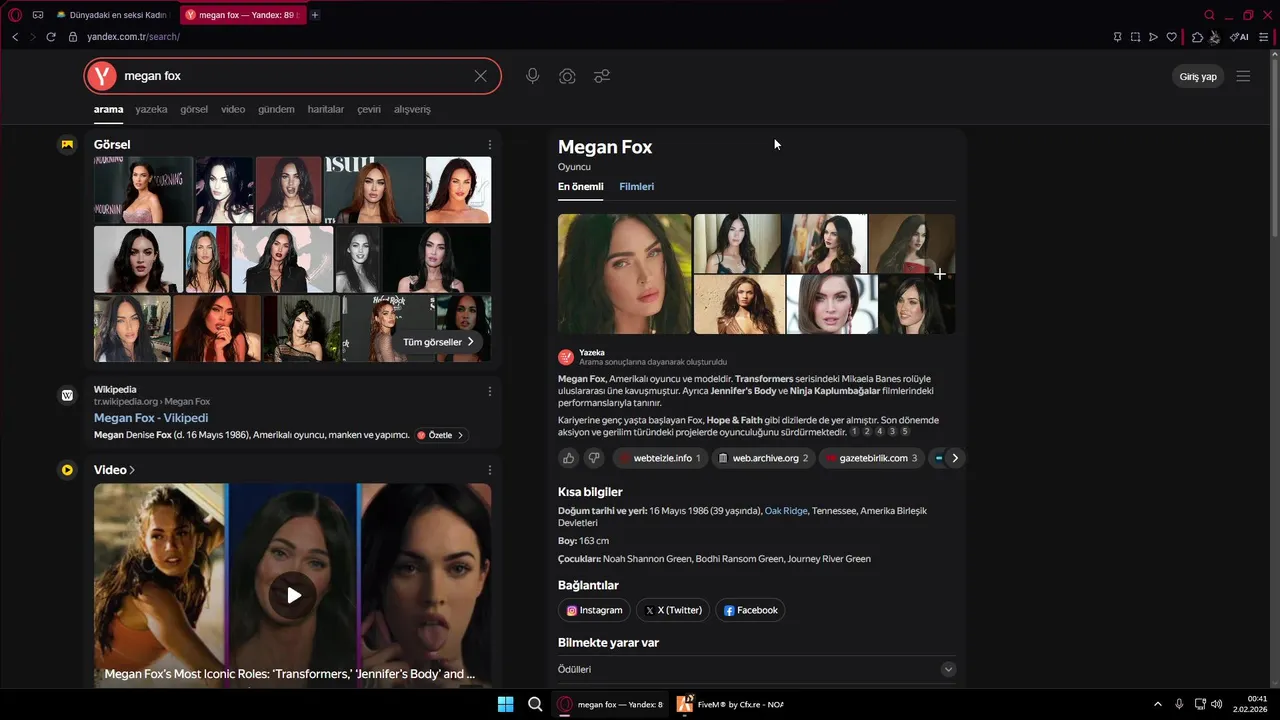Open a new tab with the plus button
Viewport: 1280px width, 720px height.
315,15
